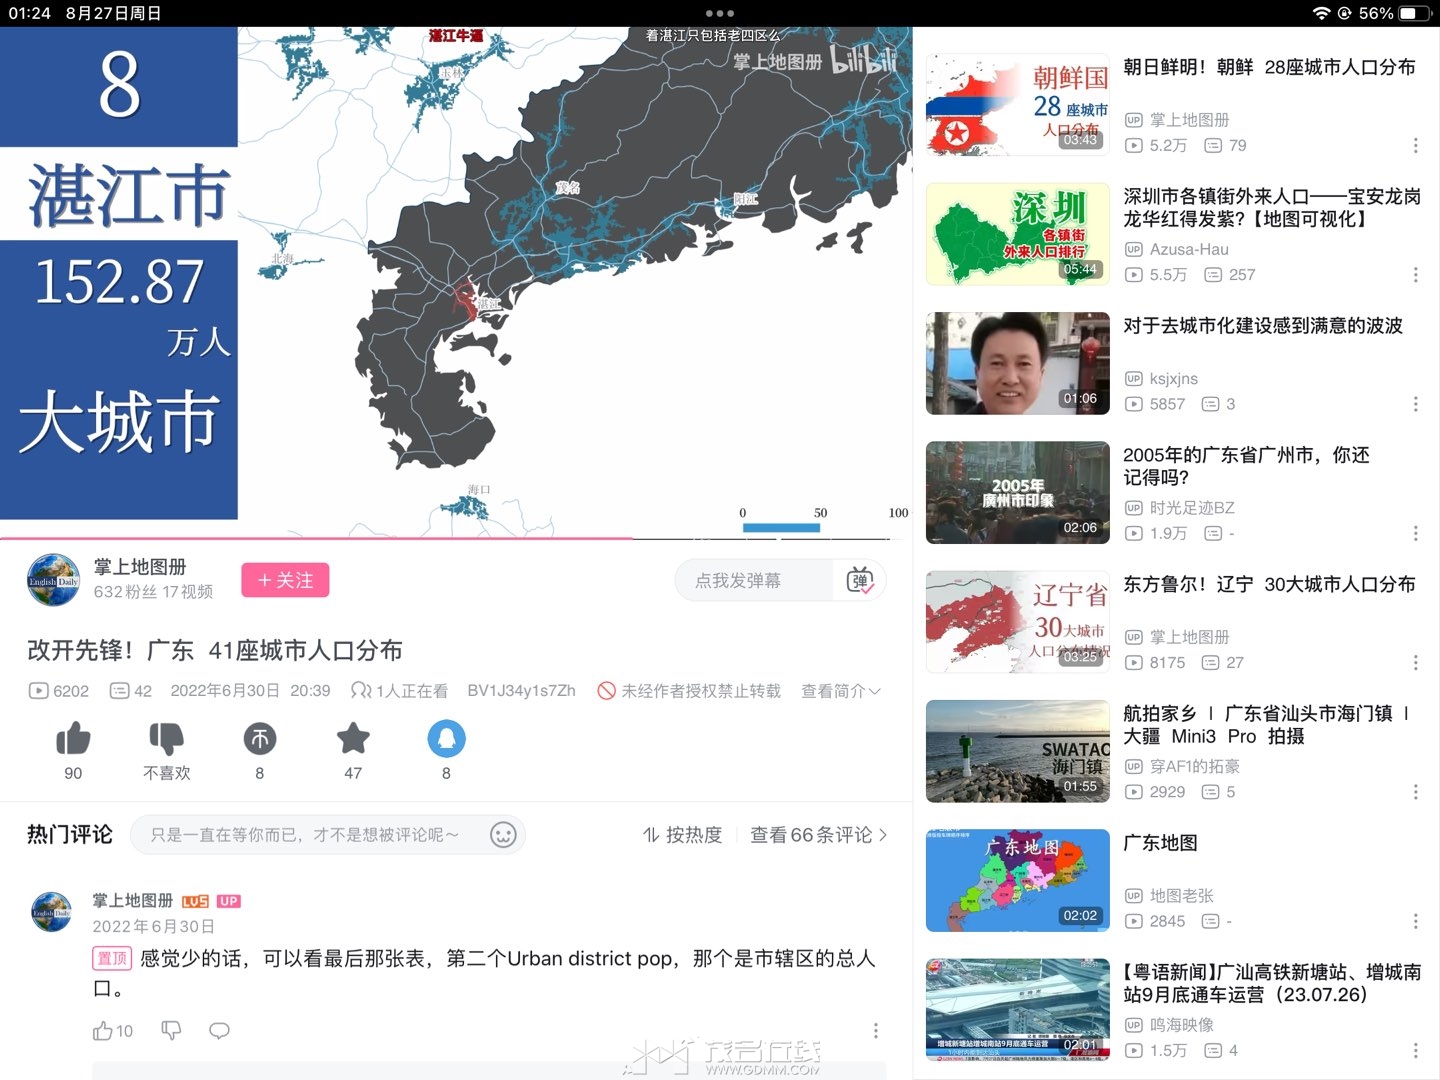Open more options for 朝鲜 28座城市 video
This screenshot has width=1440, height=1080.
pyautogui.click(x=1415, y=146)
